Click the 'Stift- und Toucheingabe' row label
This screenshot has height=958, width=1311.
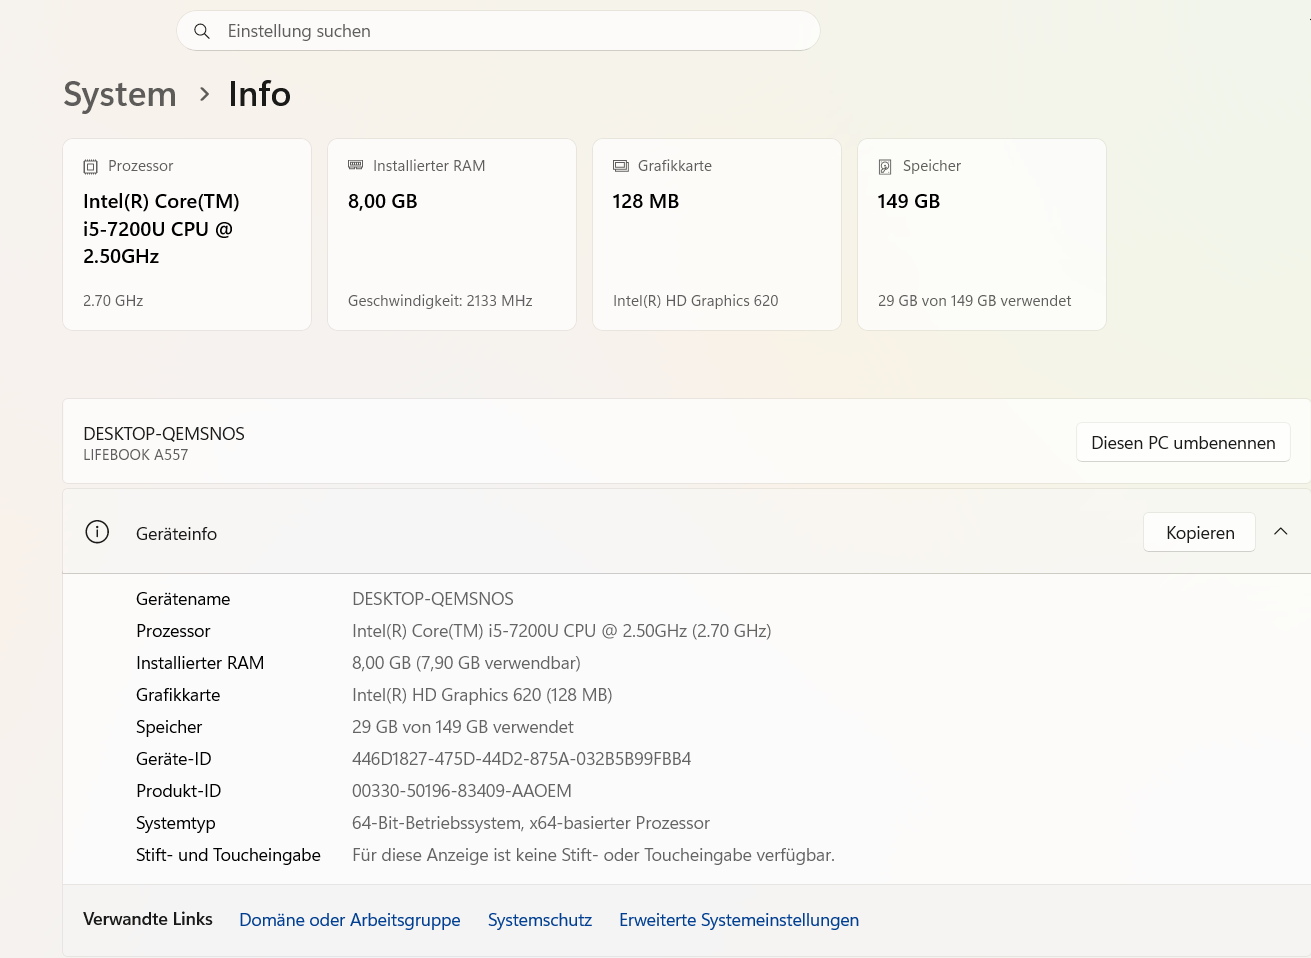point(228,855)
